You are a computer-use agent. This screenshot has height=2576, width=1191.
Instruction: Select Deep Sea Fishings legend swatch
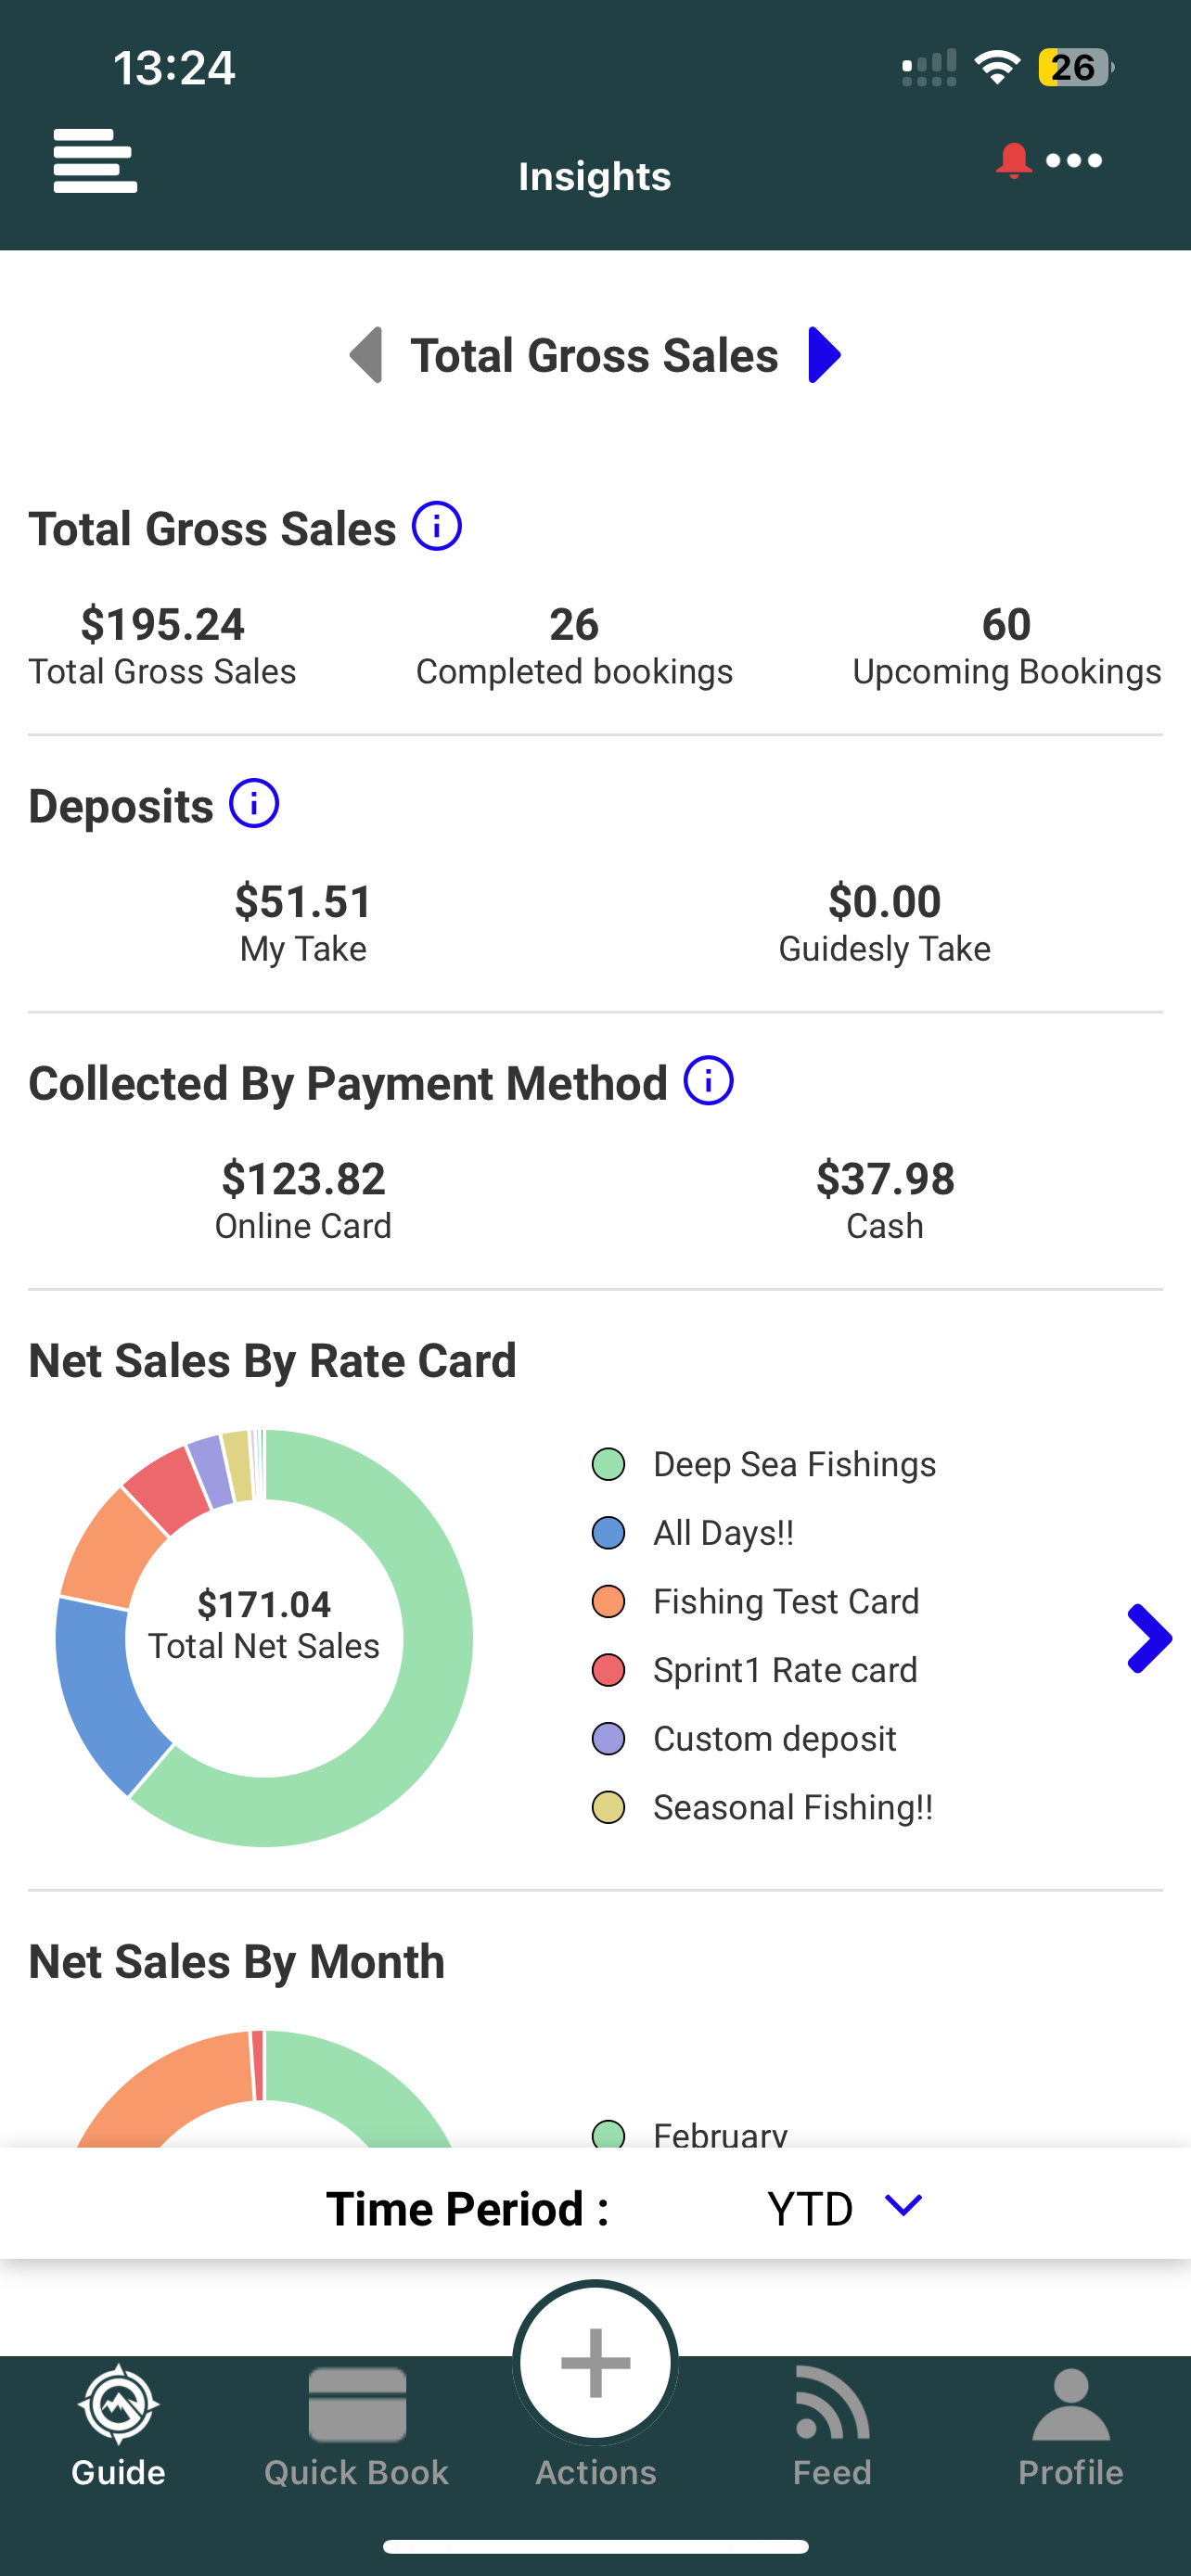tap(608, 1465)
